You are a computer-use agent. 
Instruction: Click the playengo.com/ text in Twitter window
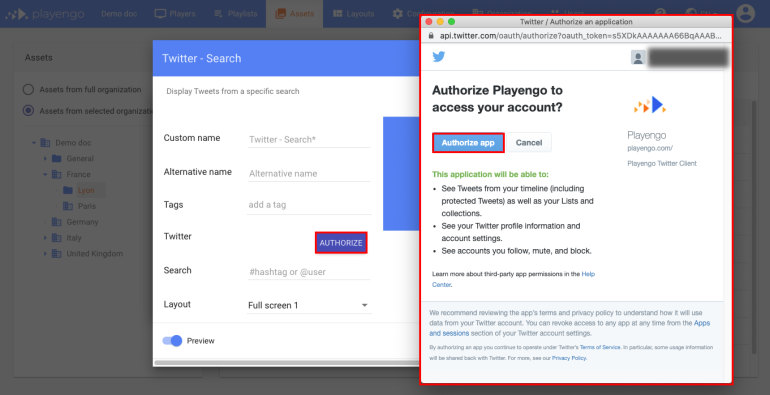[650, 148]
